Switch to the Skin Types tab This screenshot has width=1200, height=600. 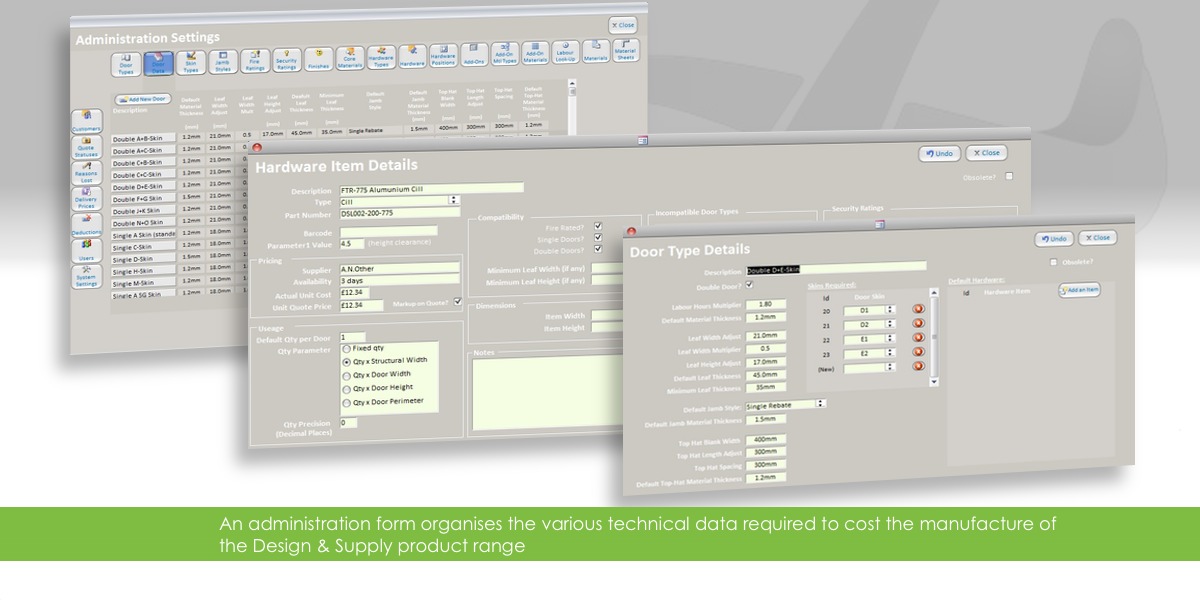[191, 63]
